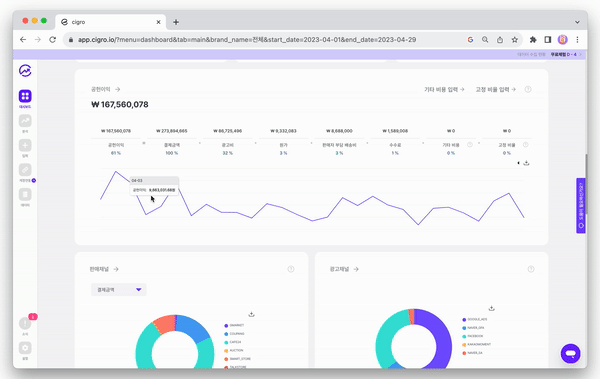The image size is (600, 379).
Task: Toggle NAVER_SA legend in ad channel chart
Action: [x=472, y=353]
